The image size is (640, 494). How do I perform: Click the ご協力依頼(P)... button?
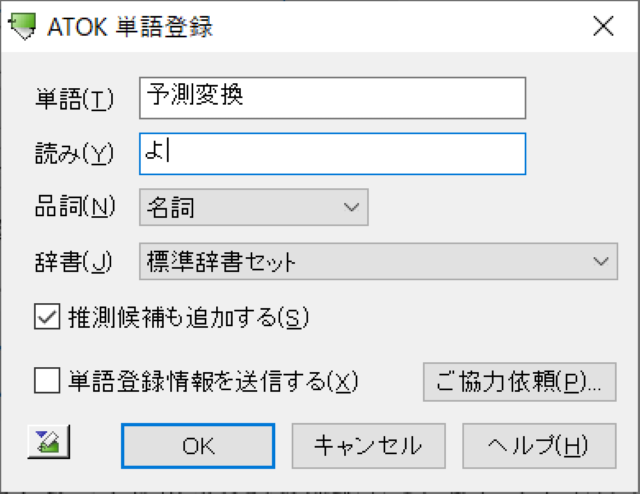coord(519,382)
